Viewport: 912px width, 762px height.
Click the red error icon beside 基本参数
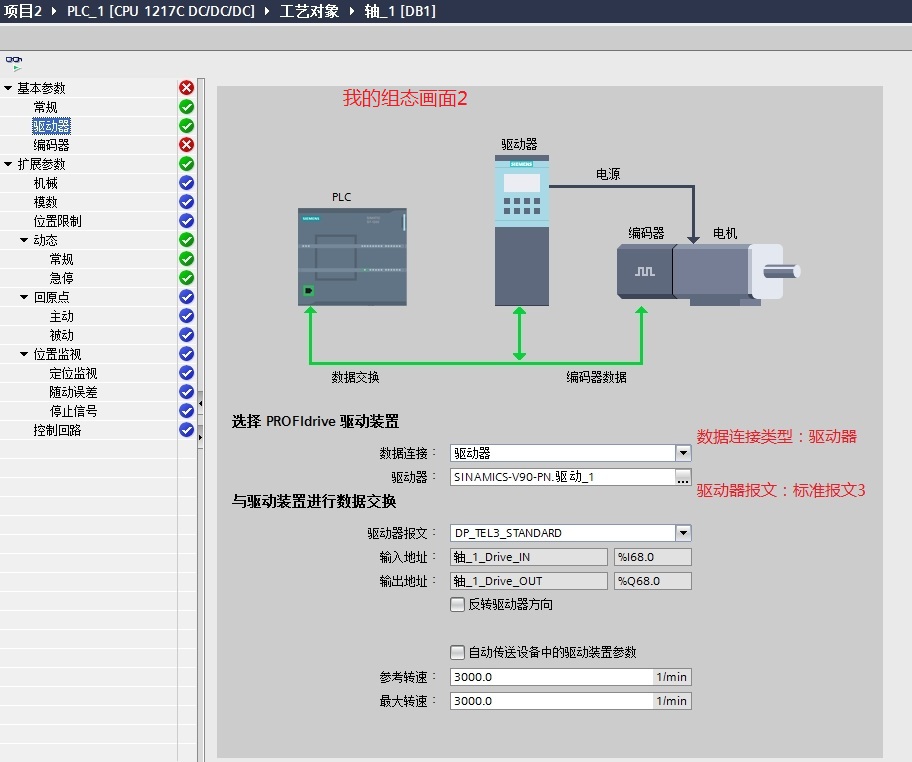[x=186, y=88]
